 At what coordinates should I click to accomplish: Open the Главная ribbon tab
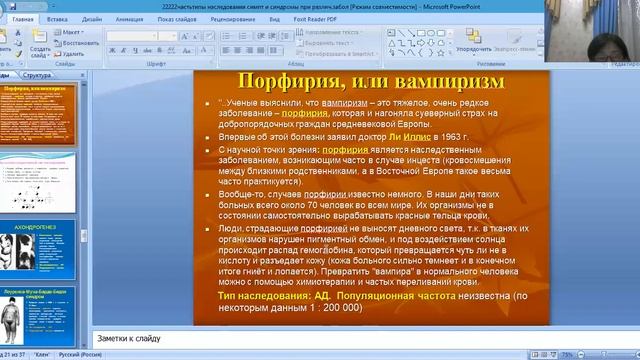tap(22, 19)
